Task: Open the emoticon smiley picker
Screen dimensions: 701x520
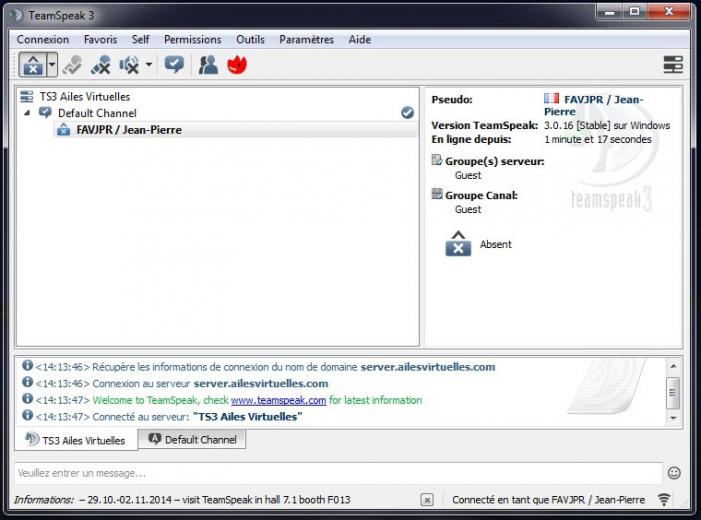Action: point(674,473)
